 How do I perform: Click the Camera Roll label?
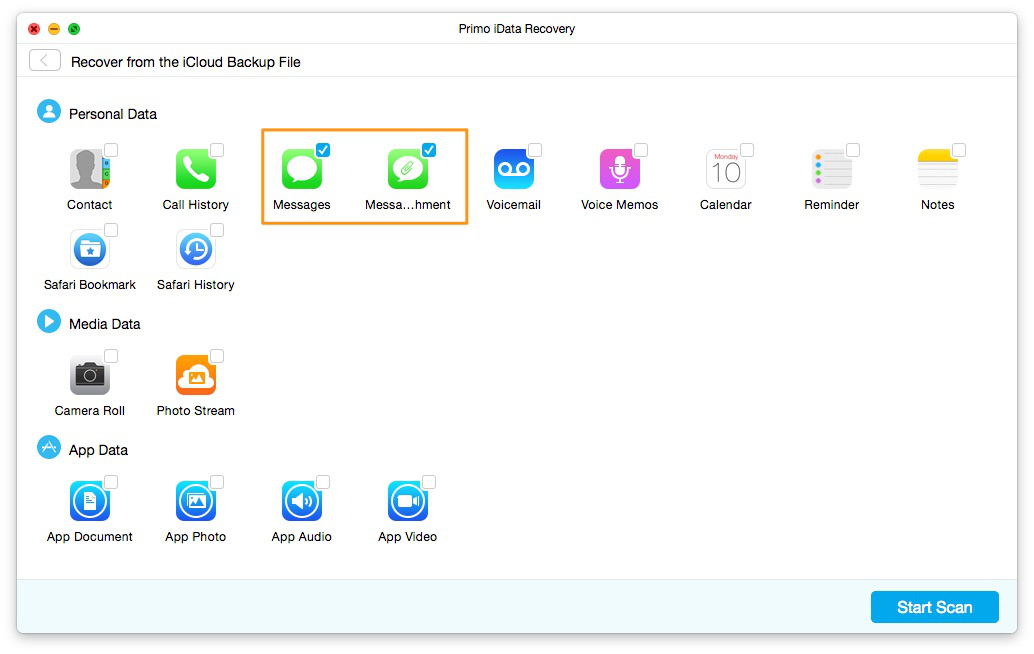tap(90, 410)
